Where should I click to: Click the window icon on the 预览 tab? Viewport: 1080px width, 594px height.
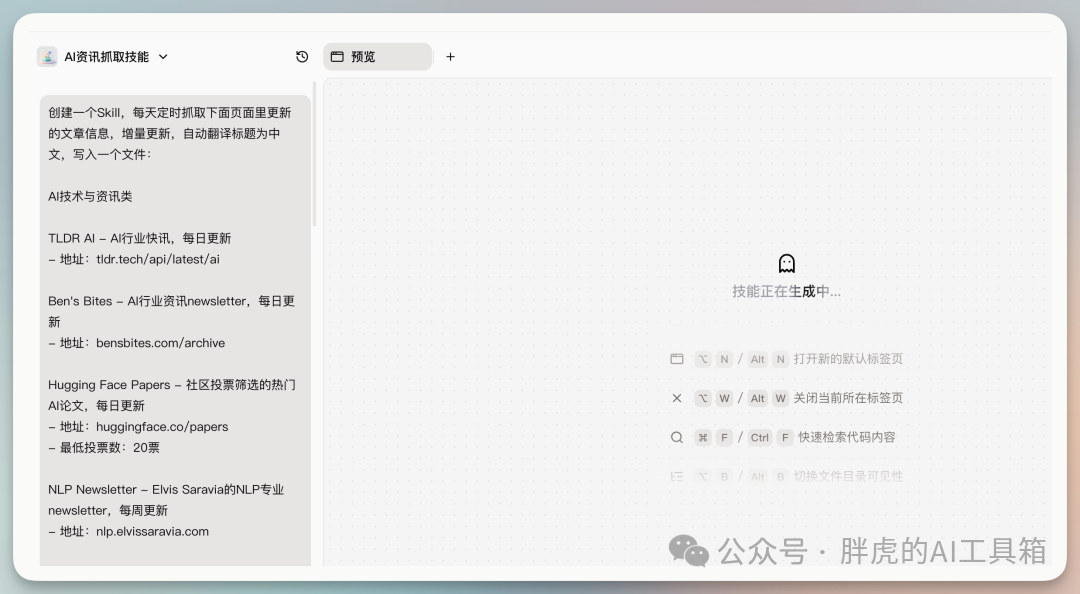click(x=337, y=56)
